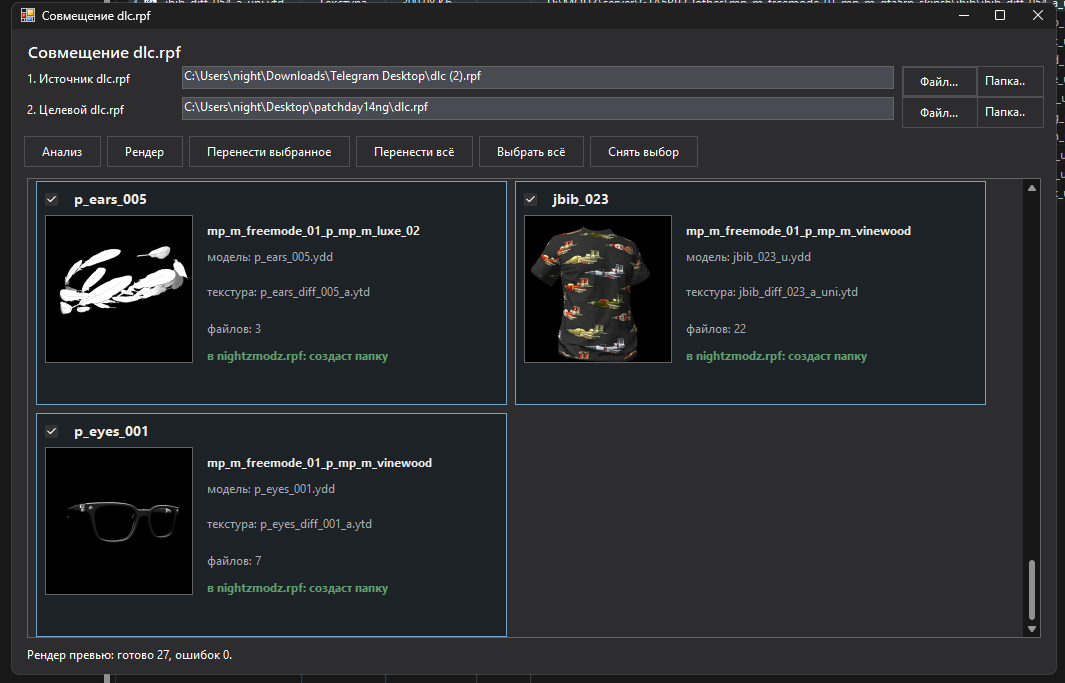Click Файл... button for target dlc.rpf
The width and height of the screenshot is (1065, 683).
tap(939, 113)
